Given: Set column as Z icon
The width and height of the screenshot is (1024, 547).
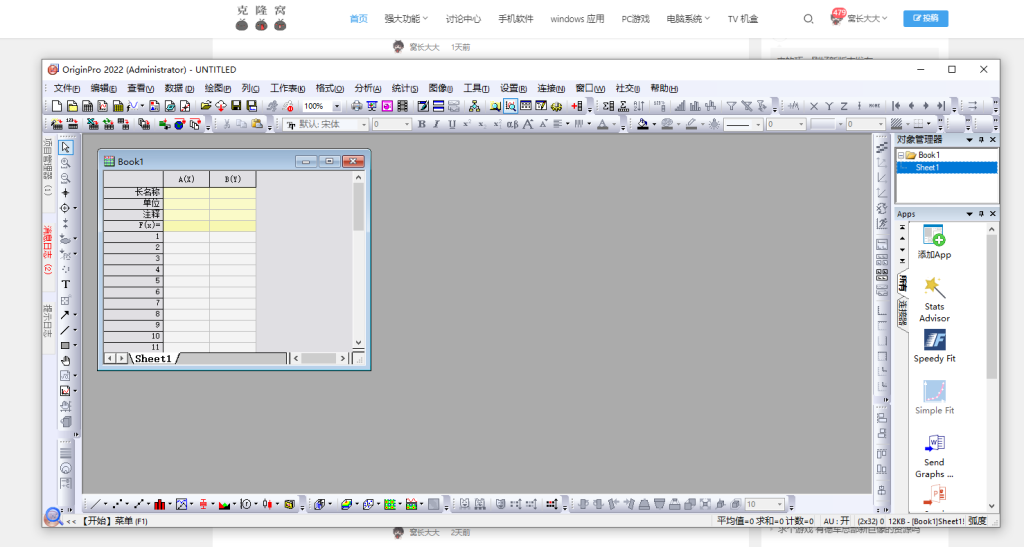Looking at the screenshot, I should 844,106.
